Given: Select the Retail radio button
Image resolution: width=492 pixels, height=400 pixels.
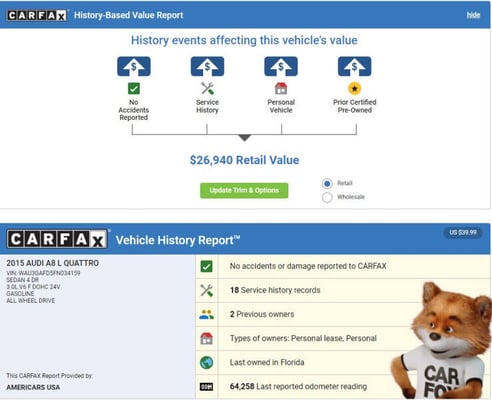Looking at the screenshot, I should point(327,184).
